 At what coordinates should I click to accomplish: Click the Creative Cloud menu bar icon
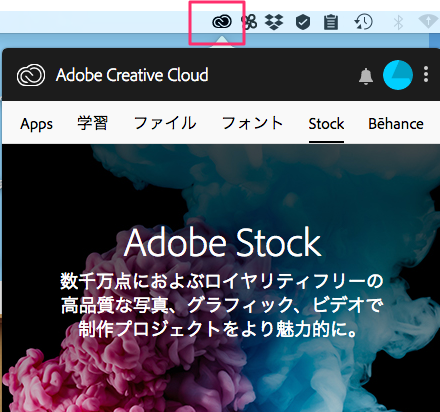tap(222, 22)
